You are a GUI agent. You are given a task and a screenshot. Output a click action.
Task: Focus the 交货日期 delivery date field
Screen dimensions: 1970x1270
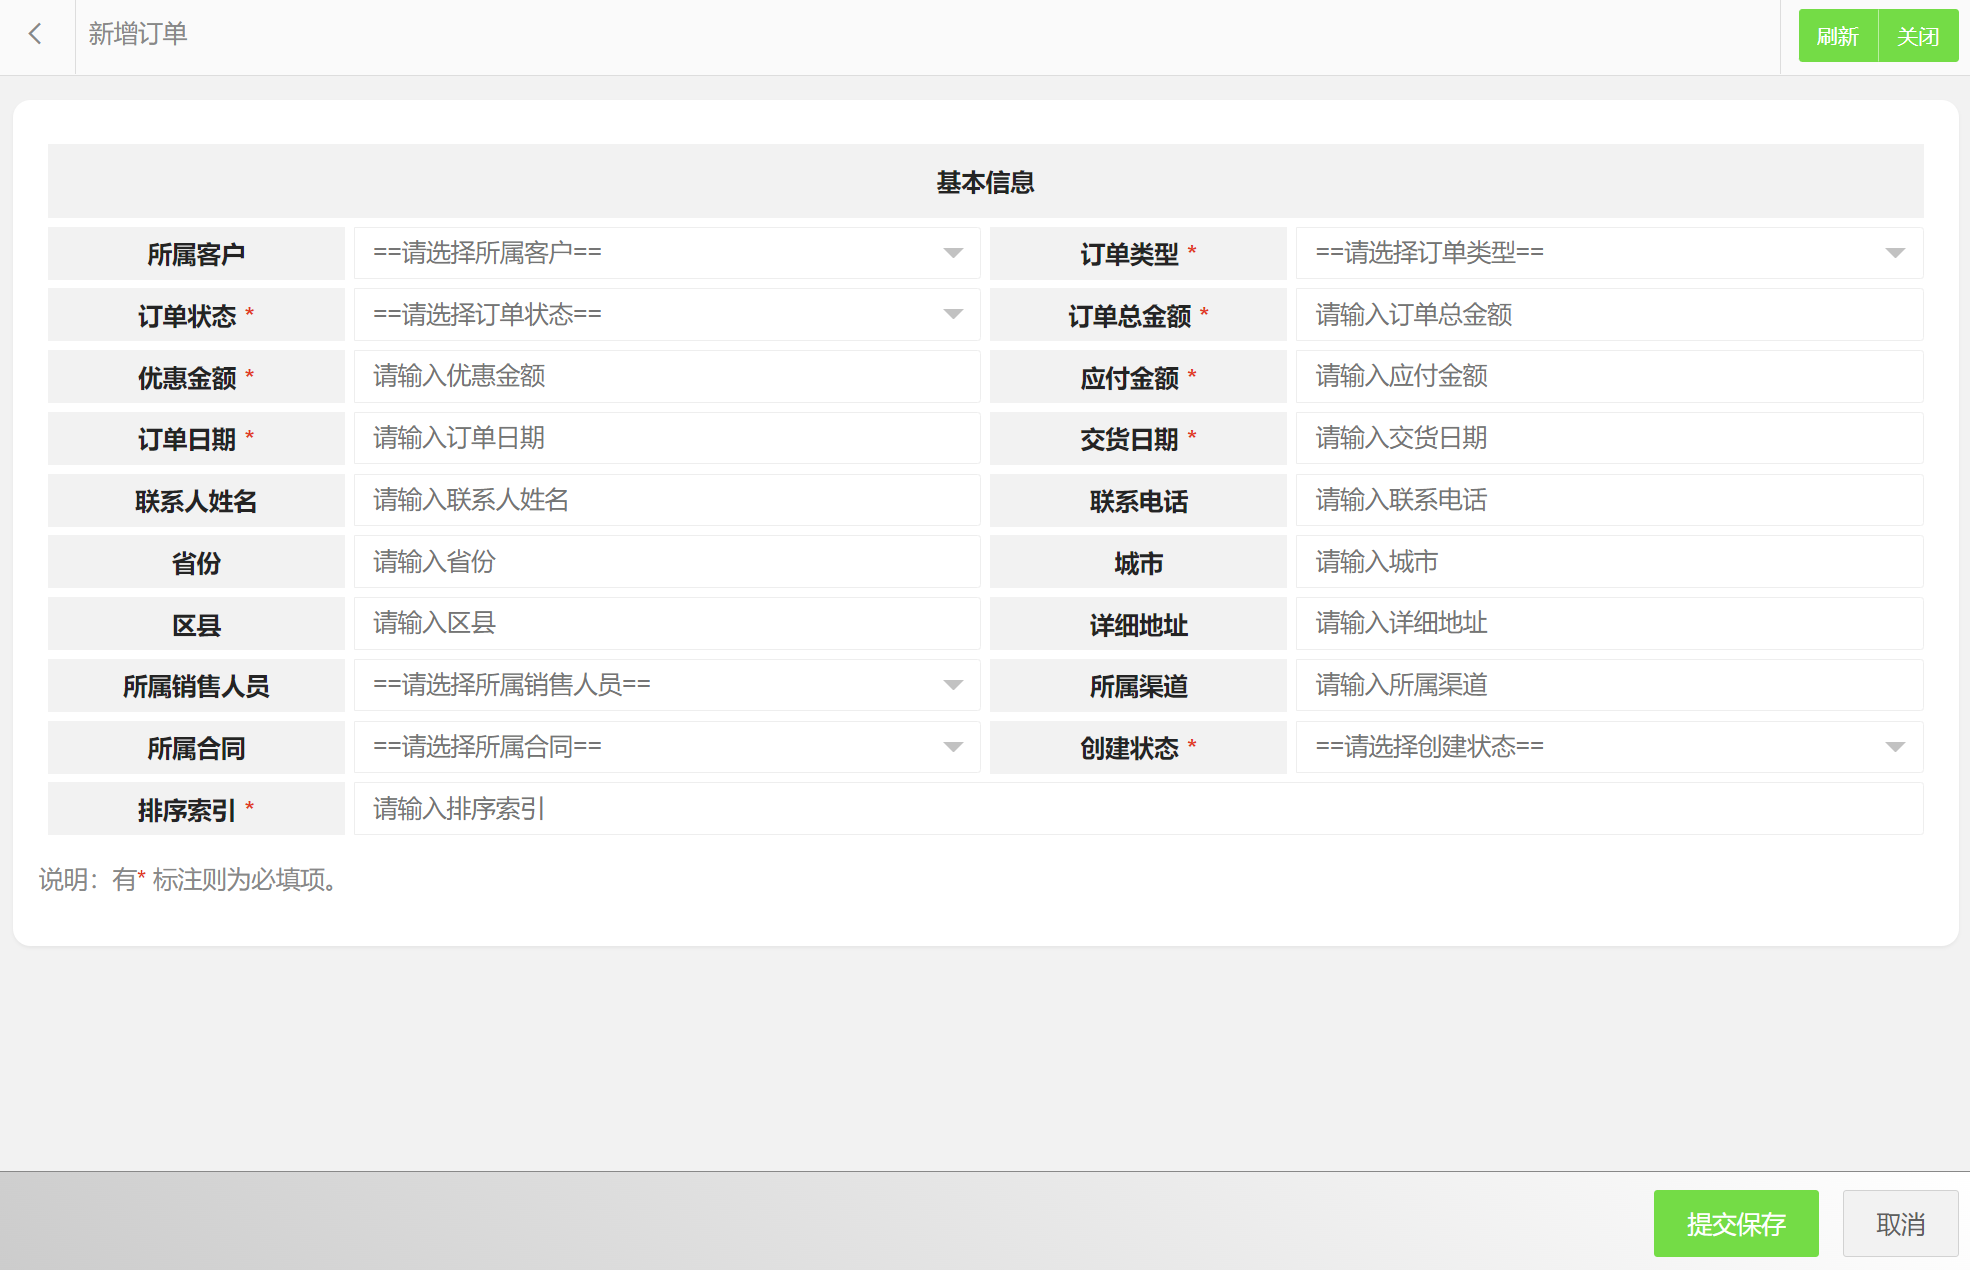tap(1608, 439)
